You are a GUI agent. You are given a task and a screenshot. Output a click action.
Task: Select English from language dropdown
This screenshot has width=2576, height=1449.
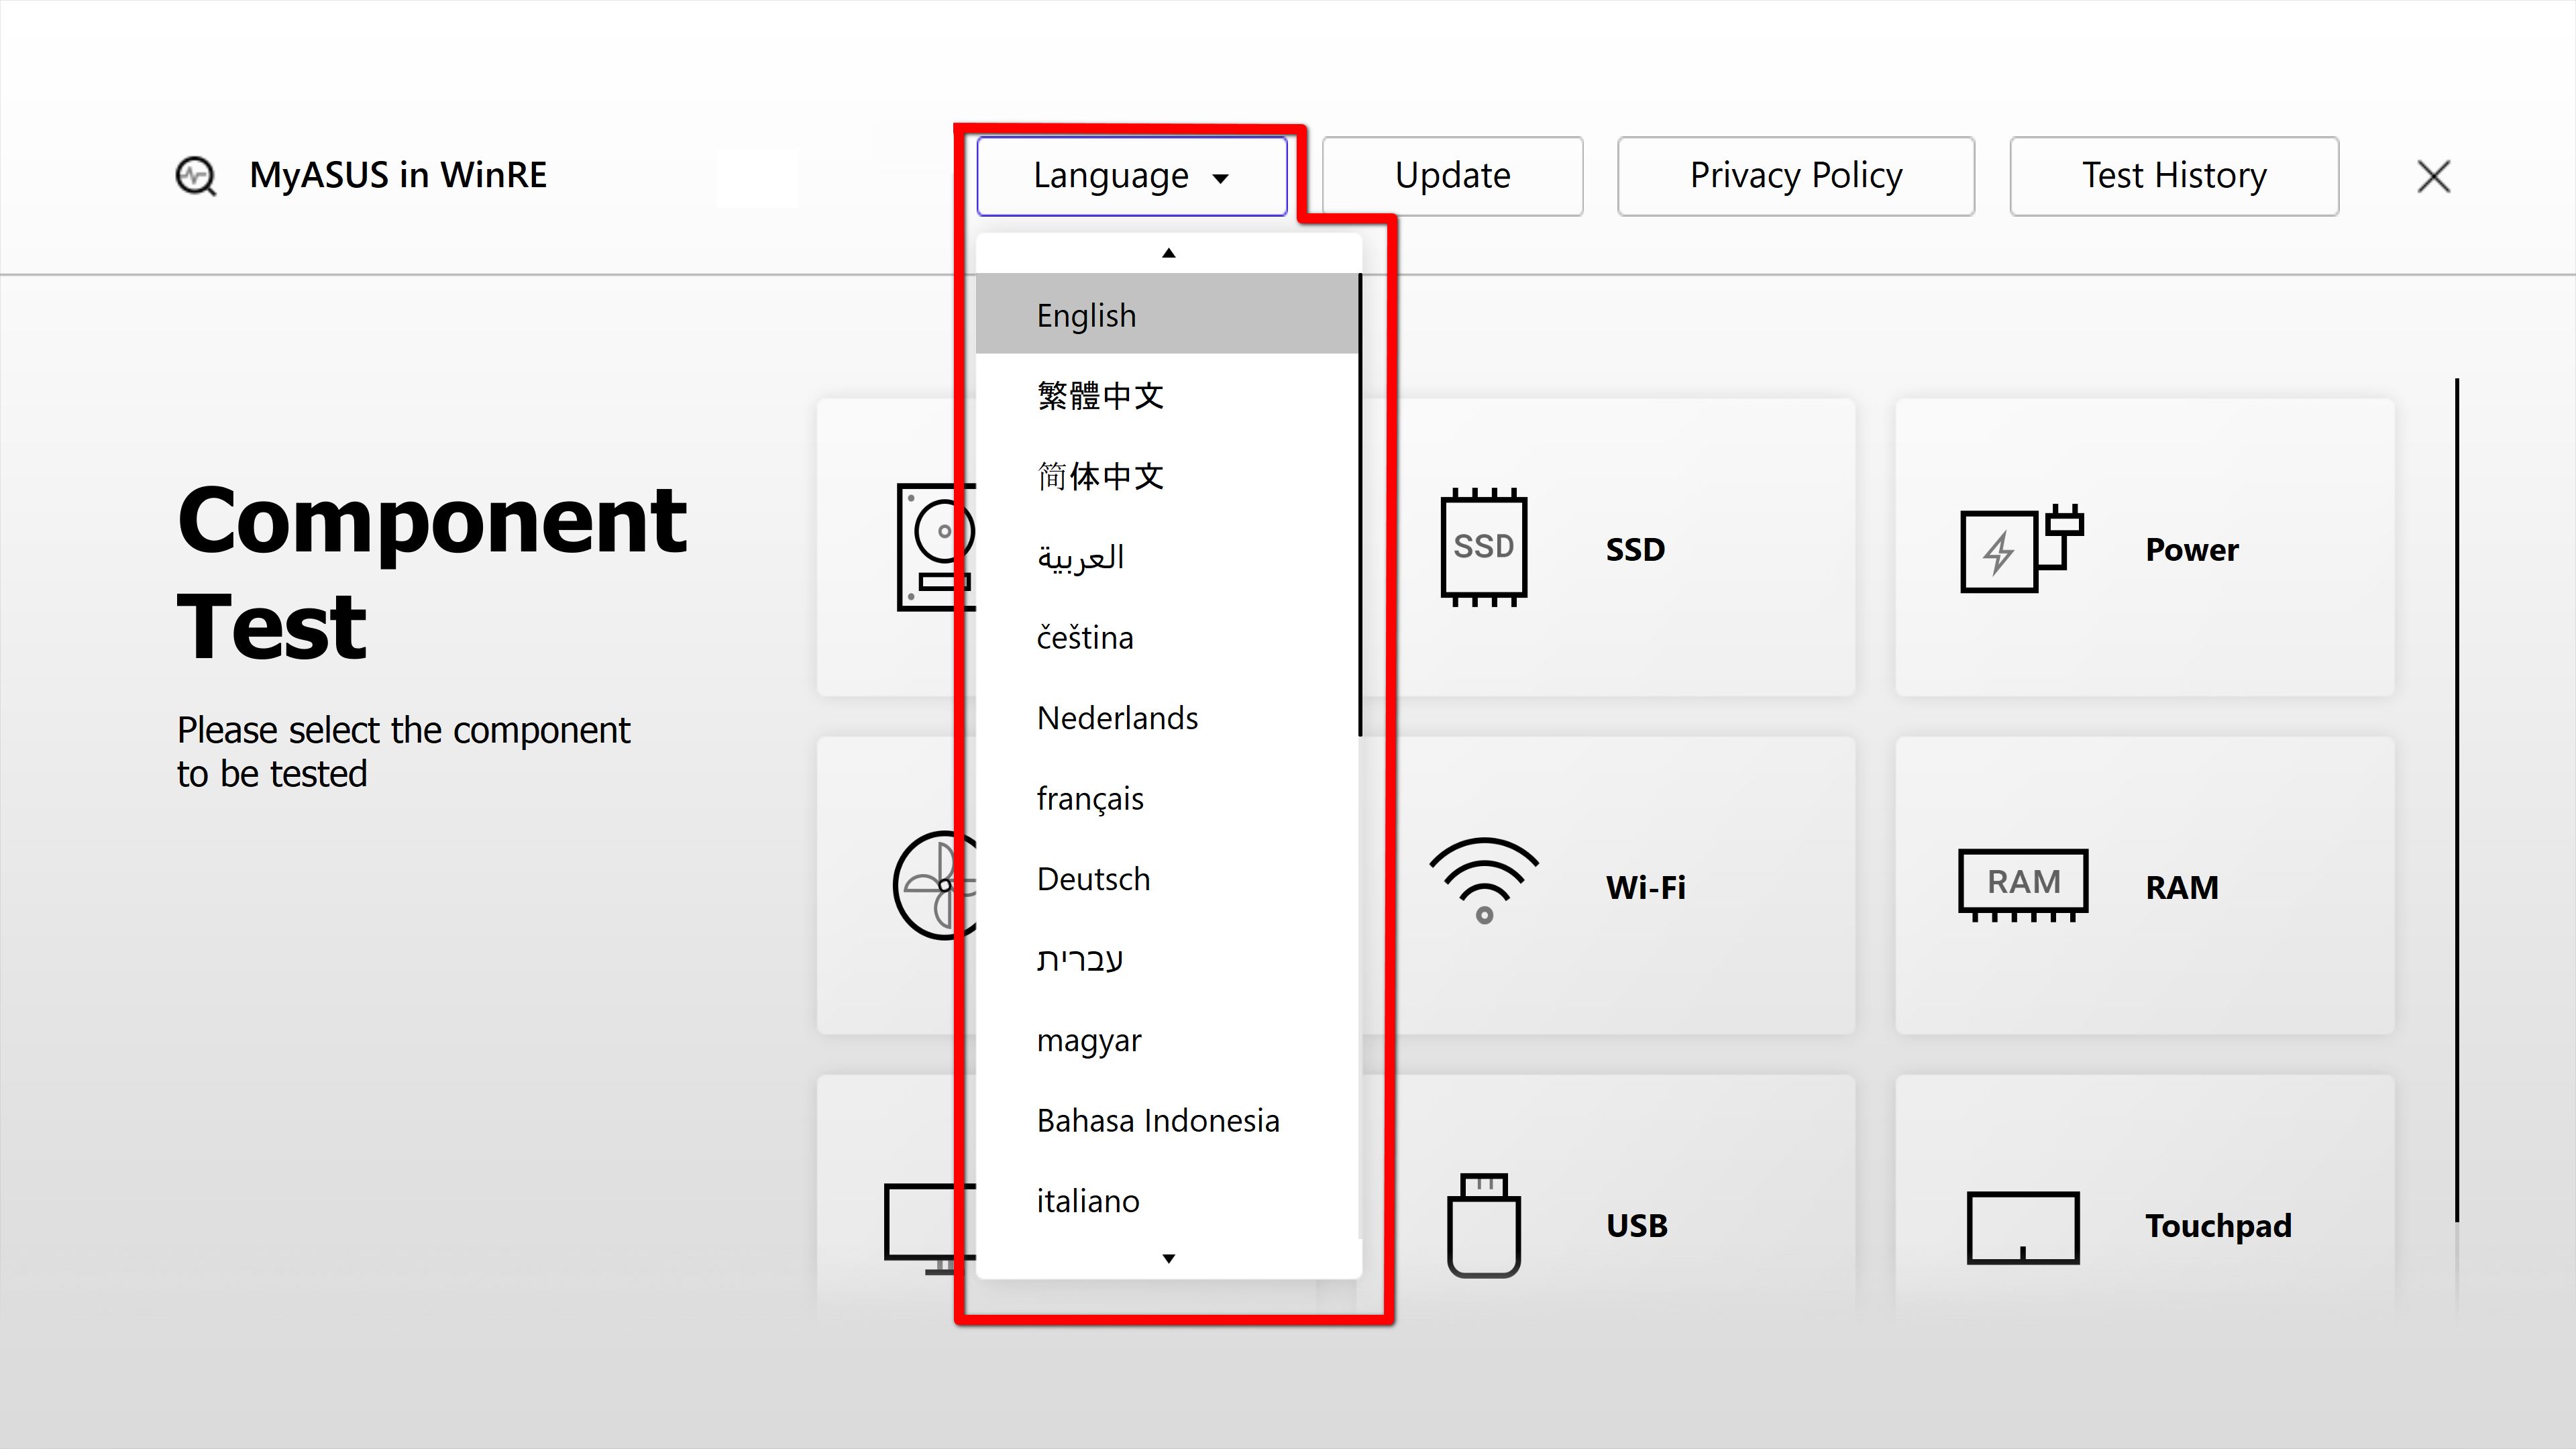coord(1168,315)
